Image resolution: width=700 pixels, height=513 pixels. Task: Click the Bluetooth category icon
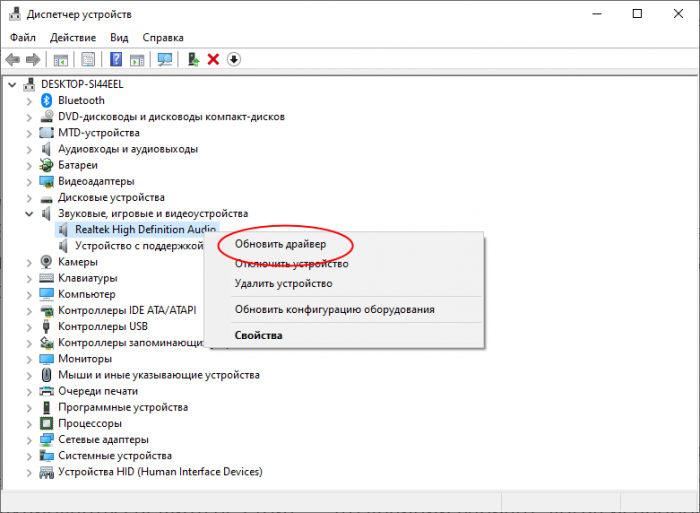(46, 100)
